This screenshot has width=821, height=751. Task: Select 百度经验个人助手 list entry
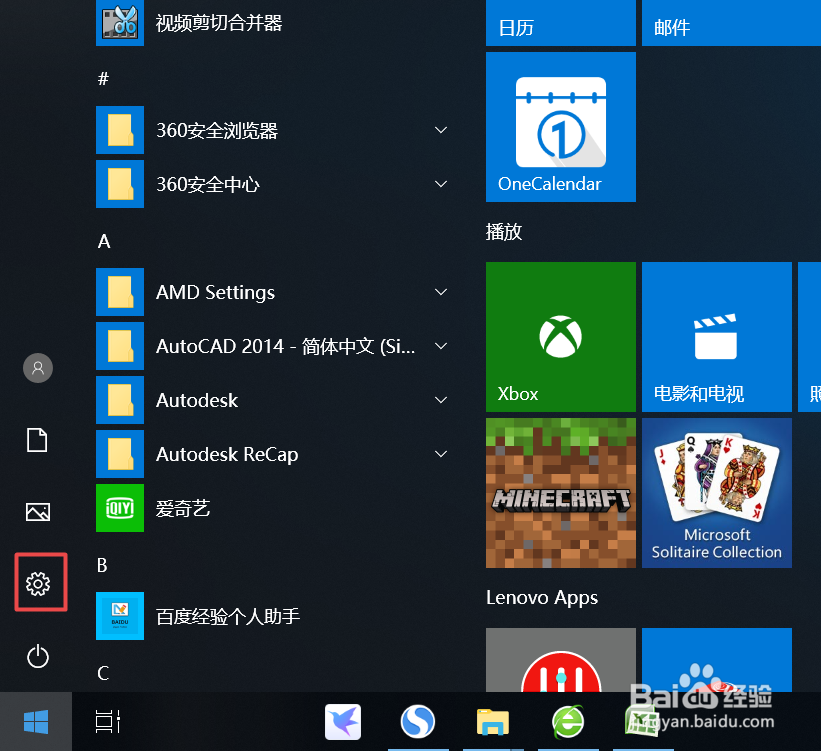point(228,616)
